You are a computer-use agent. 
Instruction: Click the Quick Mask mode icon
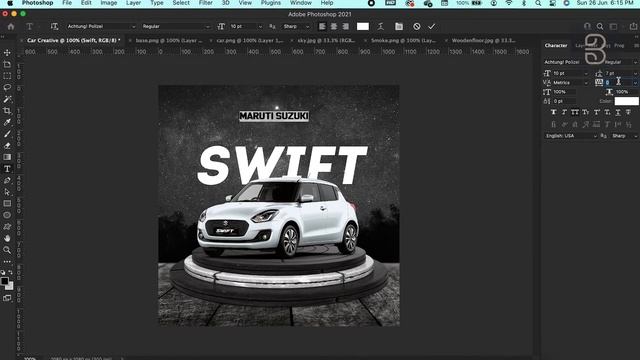tap(7, 298)
